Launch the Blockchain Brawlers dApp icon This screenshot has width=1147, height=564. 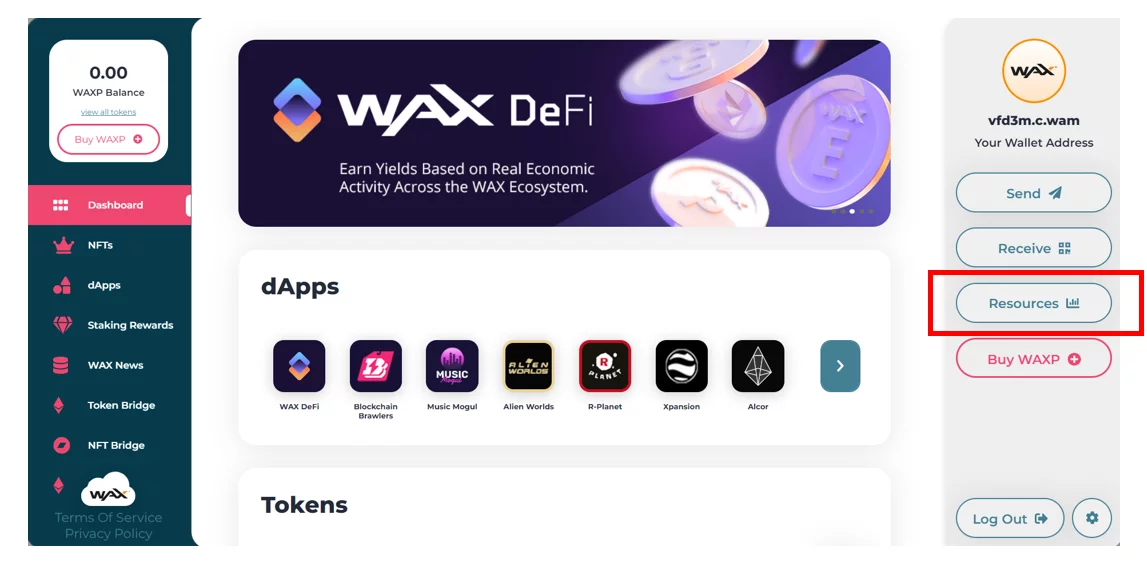375,366
